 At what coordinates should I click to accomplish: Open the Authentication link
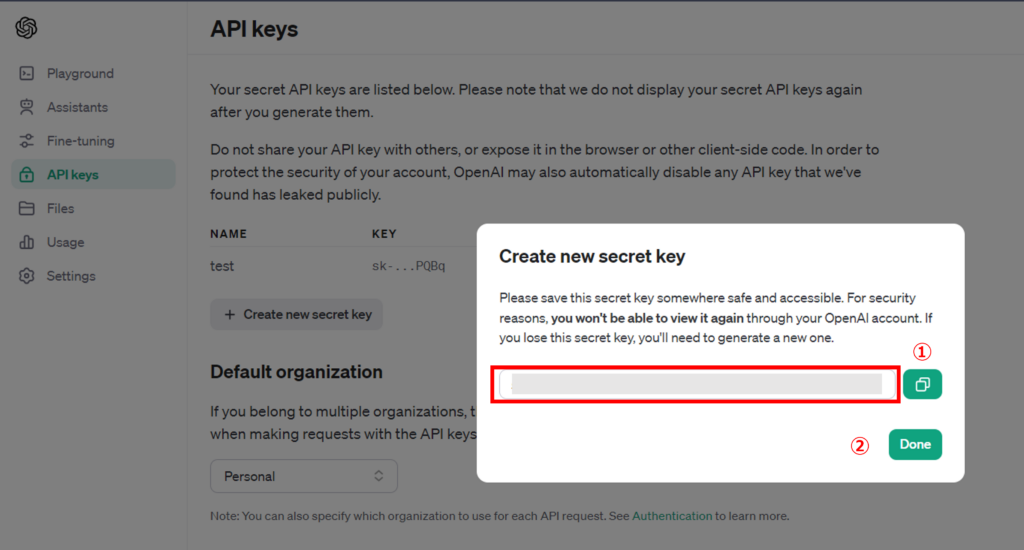click(x=672, y=516)
